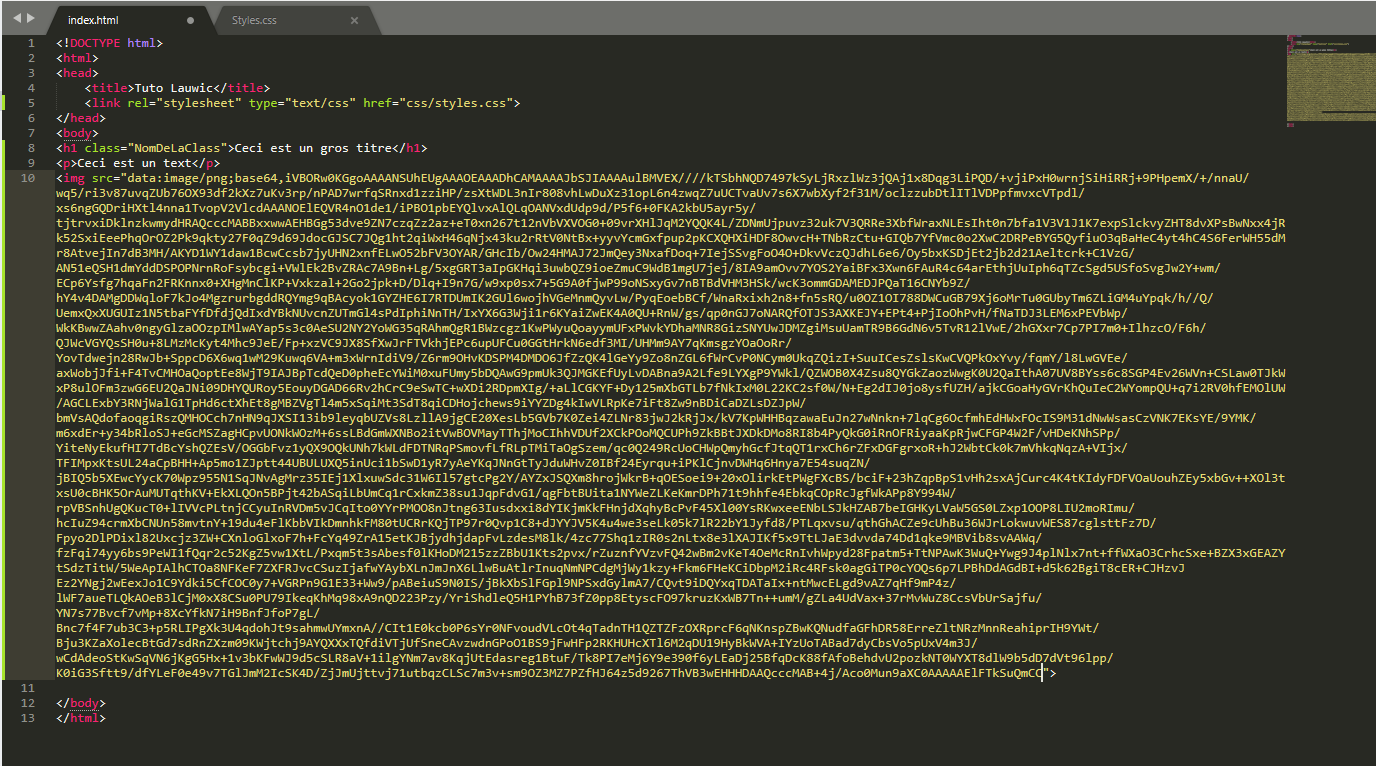This screenshot has height=766, width=1376.
Task: Click the opening "<html>" tag
Action: click(x=77, y=58)
